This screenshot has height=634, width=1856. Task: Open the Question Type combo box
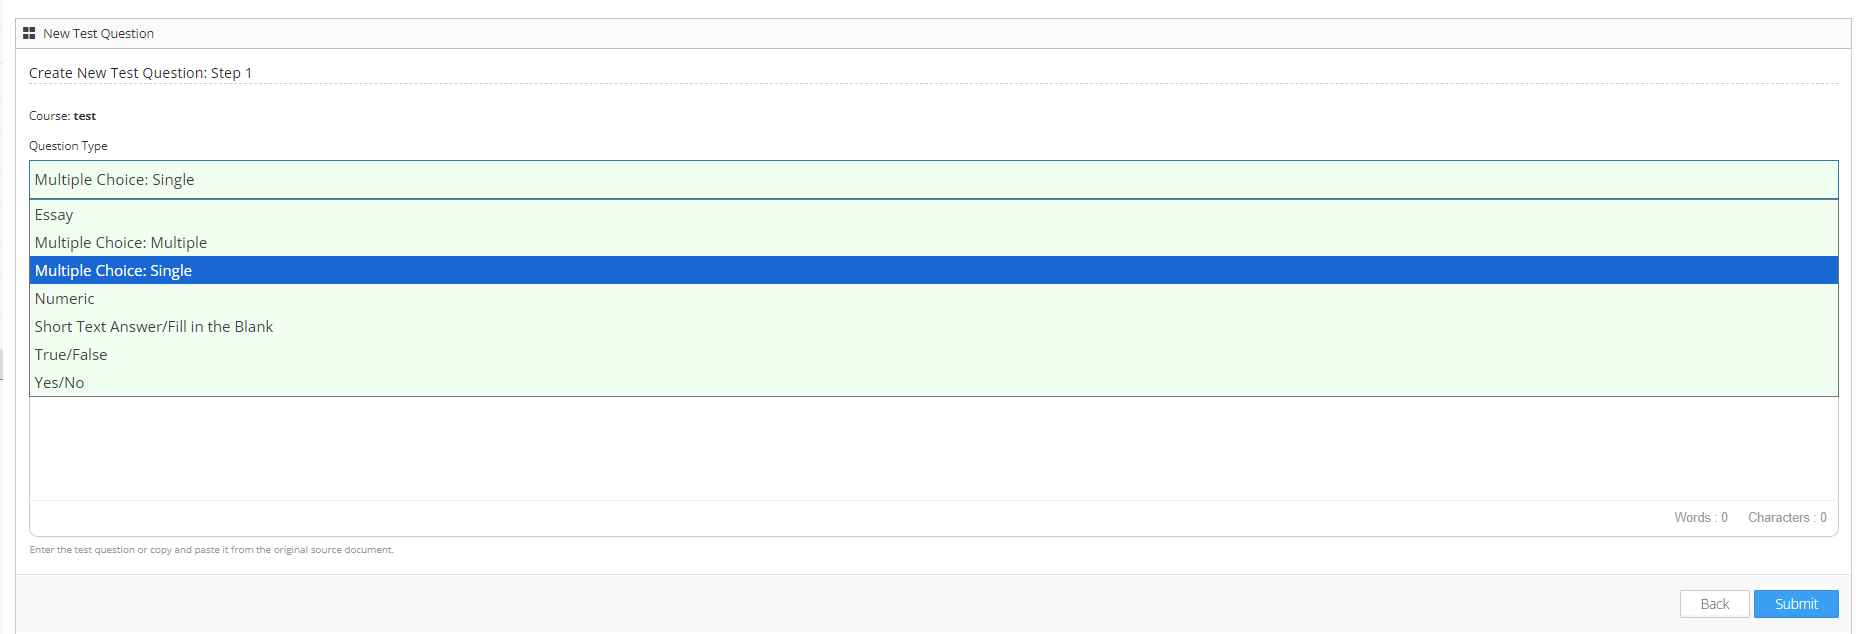click(933, 180)
